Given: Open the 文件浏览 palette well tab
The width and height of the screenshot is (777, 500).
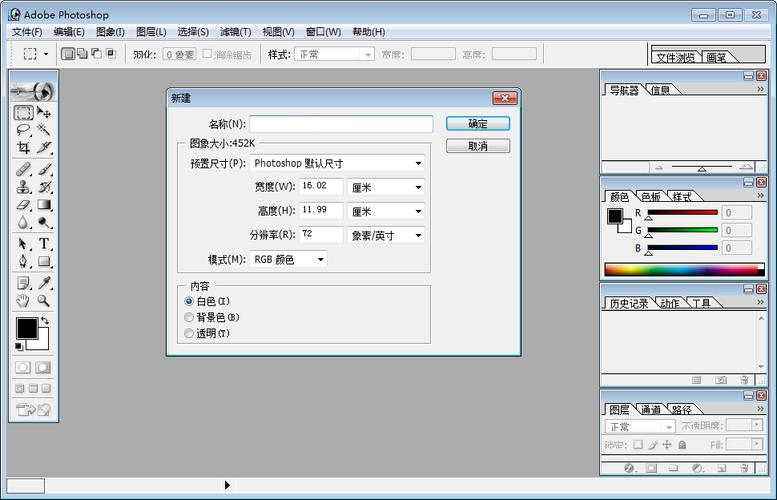Looking at the screenshot, I should coord(675,57).
